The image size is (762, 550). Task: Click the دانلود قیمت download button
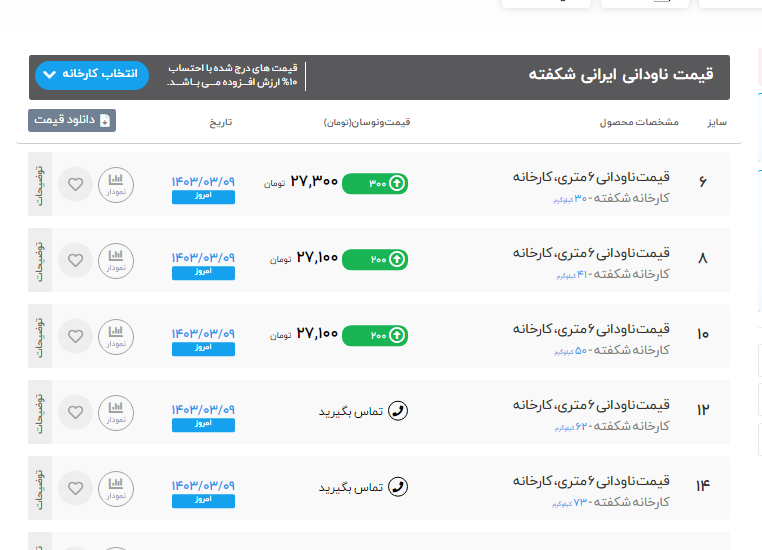72,120
